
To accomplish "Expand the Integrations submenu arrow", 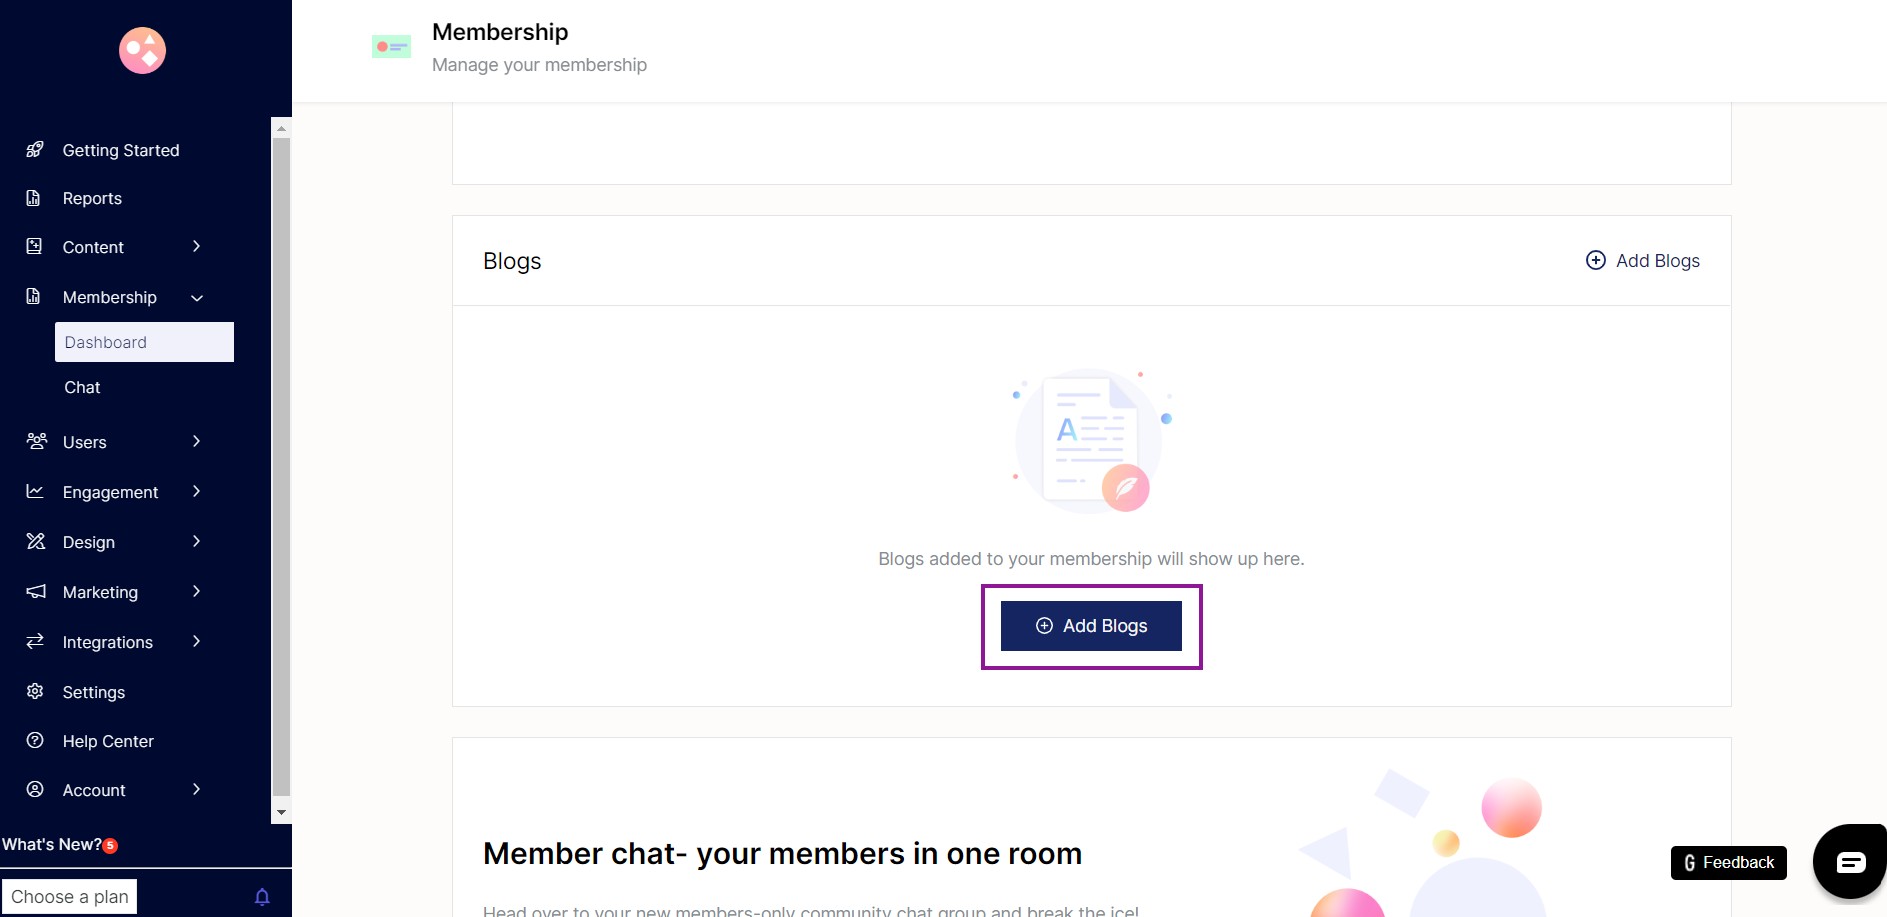I will point(196,641).
